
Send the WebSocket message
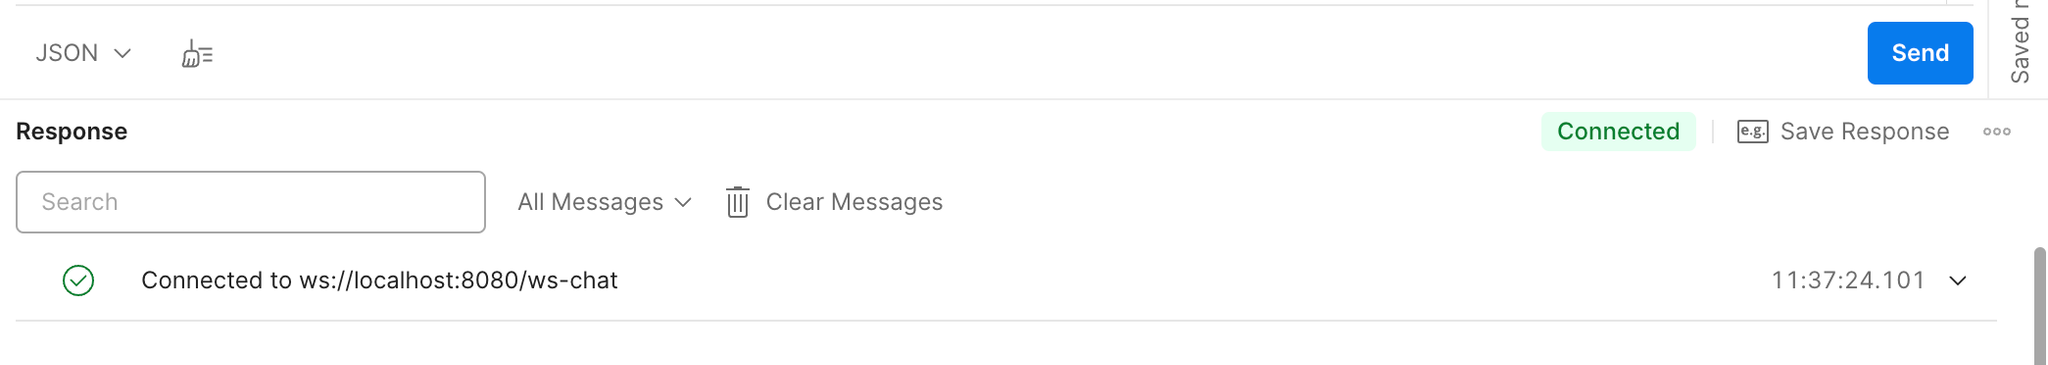pyautogui.click(x=1919, y=53)
